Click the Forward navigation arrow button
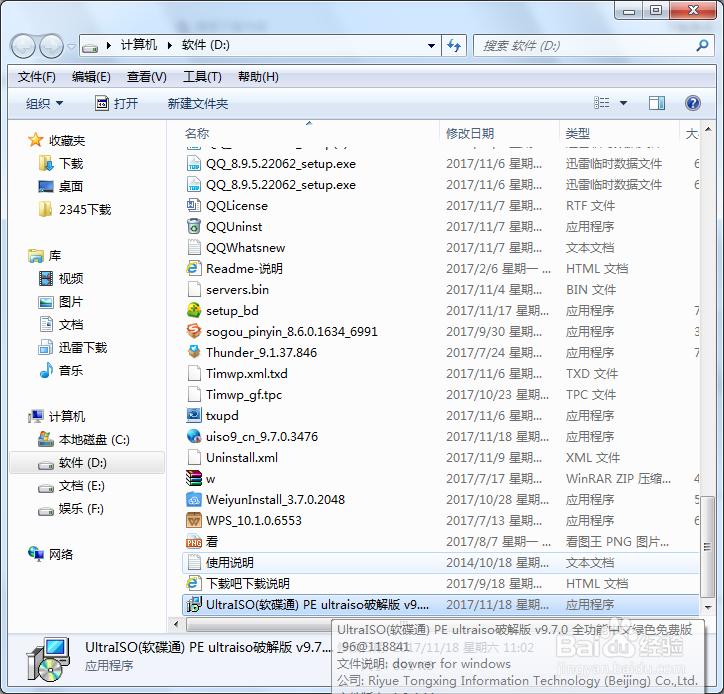724x694 pixels. point(51,46)
